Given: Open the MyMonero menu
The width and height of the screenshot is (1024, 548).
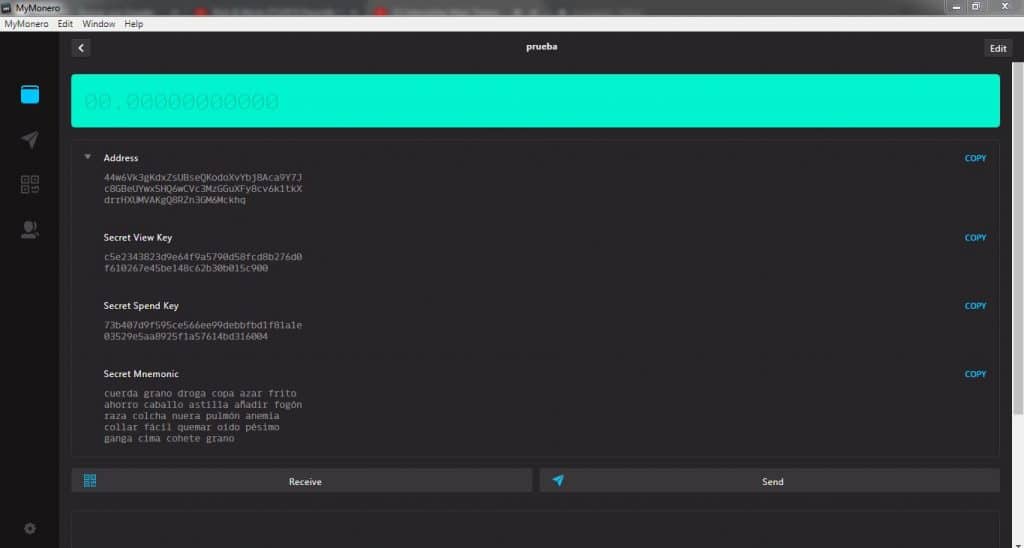Looking at the screenshot, I should point(26,24).
